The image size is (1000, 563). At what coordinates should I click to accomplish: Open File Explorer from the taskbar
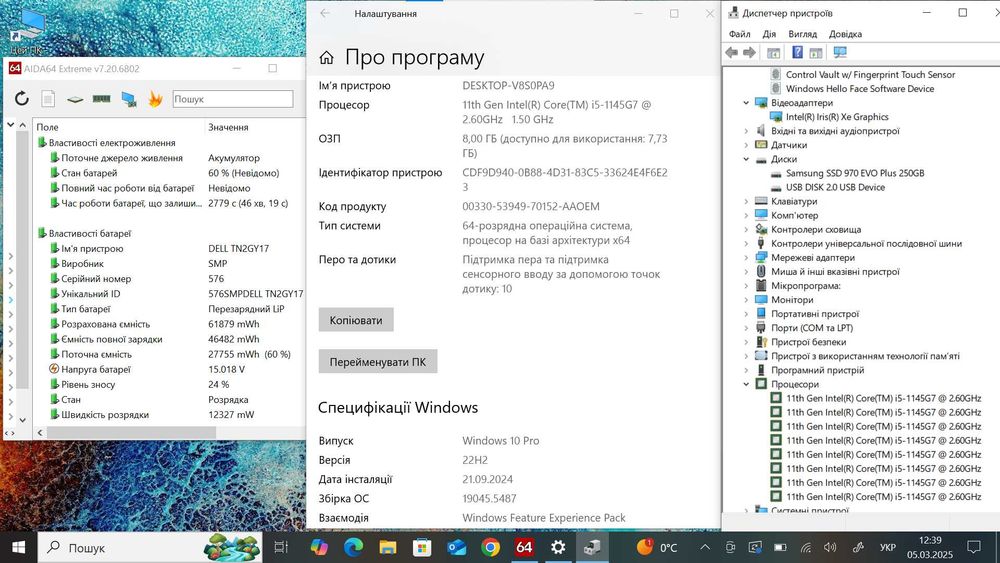coord(388,547)
